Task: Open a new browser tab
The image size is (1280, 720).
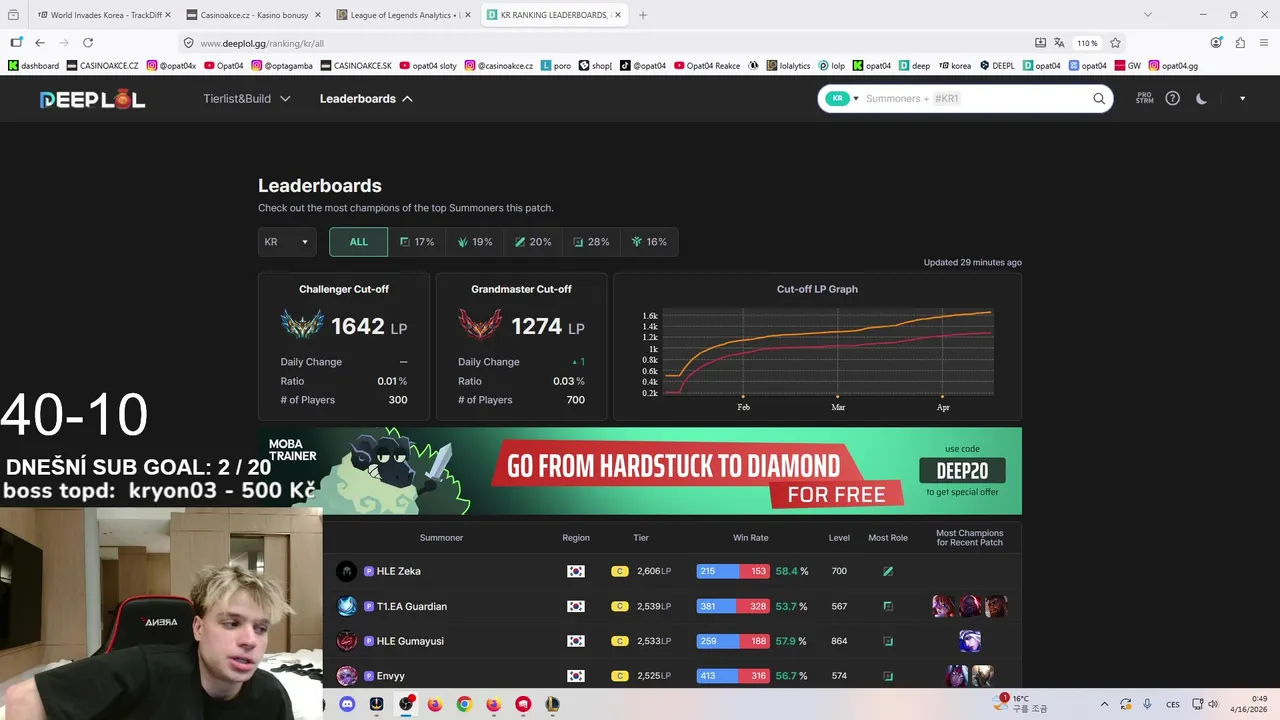Action: (x=643, y=15)
